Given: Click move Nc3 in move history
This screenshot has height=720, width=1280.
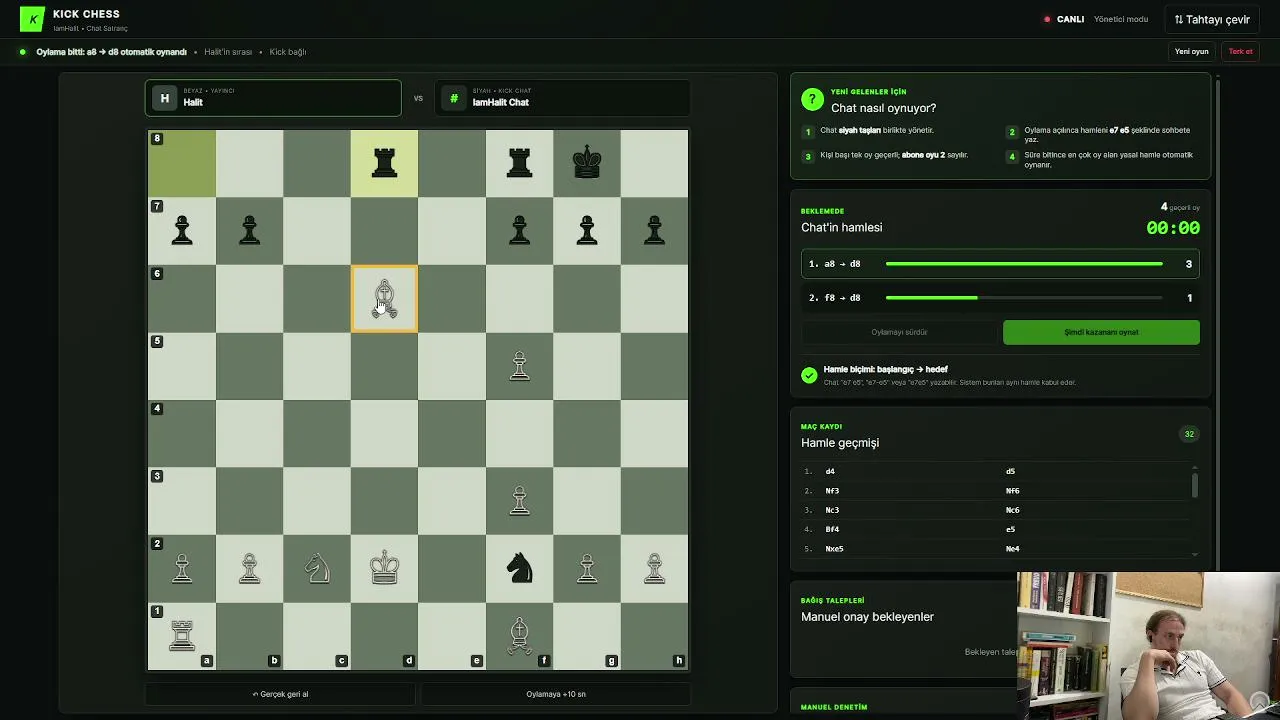Looking at the screenshot, I should (x=832, y=510).
